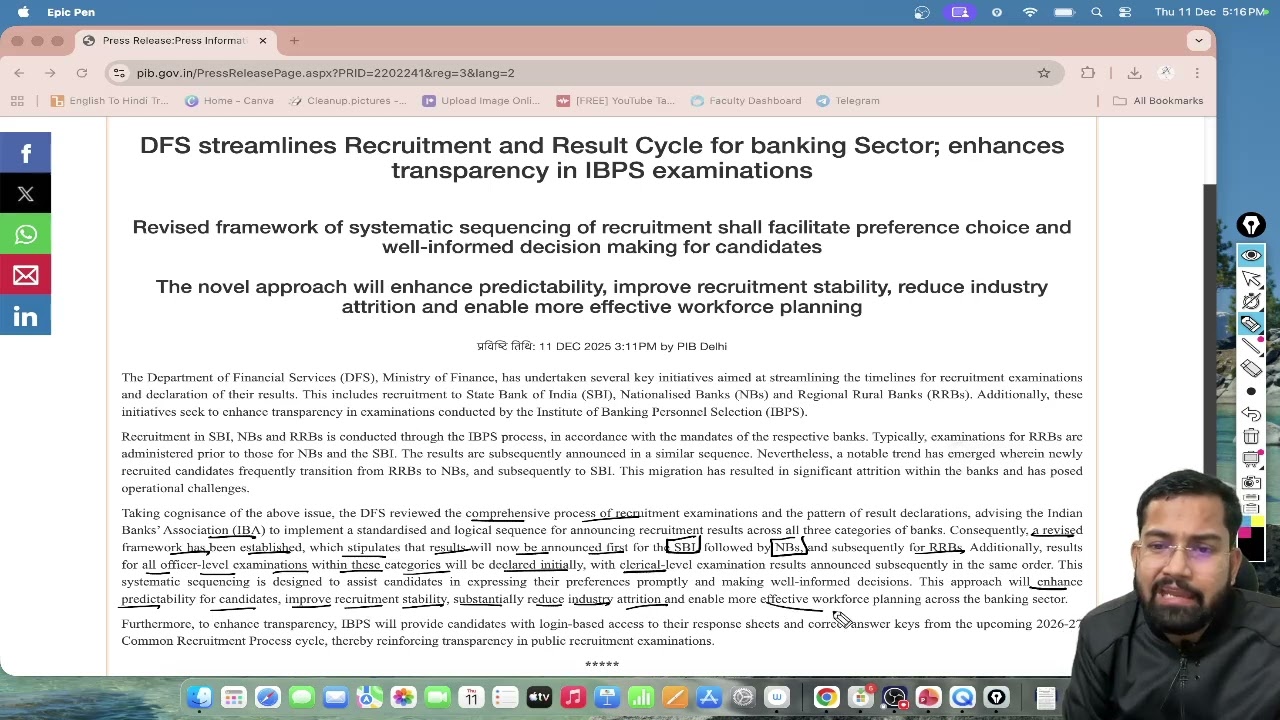Open the Cleanup.pictures bookmark

click(x=347, y=101)
